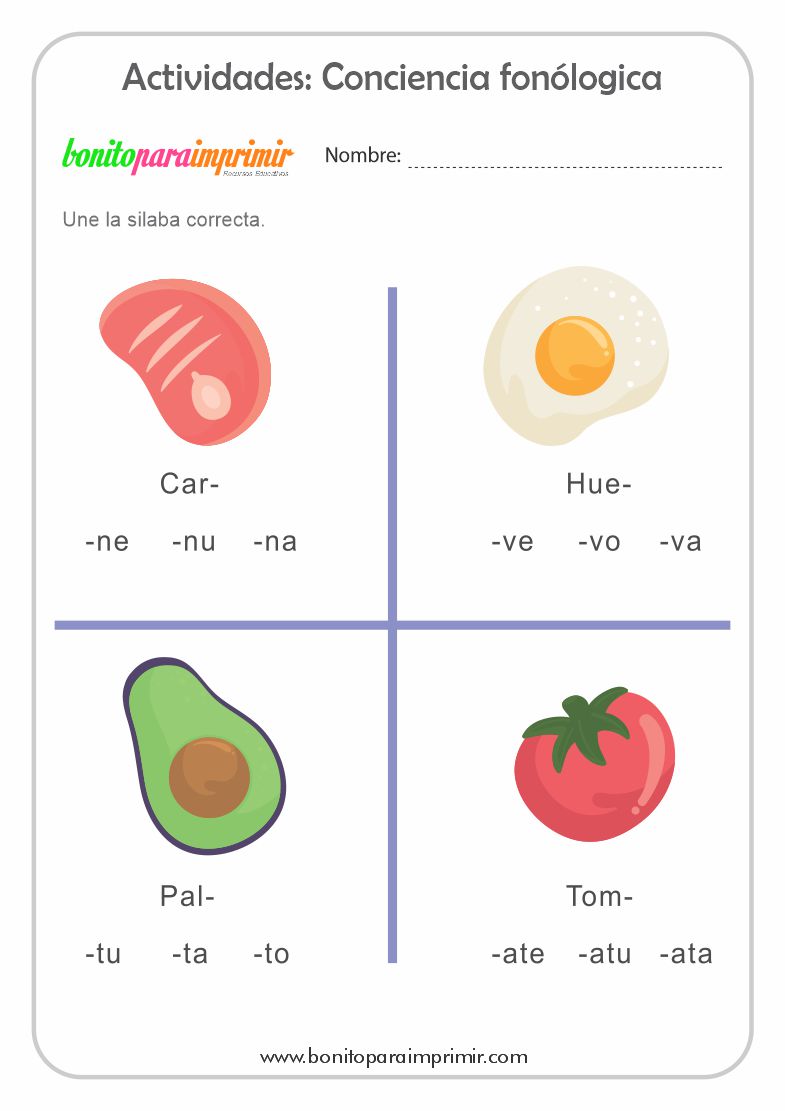Select the "-ate" ending under Tom-
The width and height of the screenshot is (785, 1111).
click(518, 954)
